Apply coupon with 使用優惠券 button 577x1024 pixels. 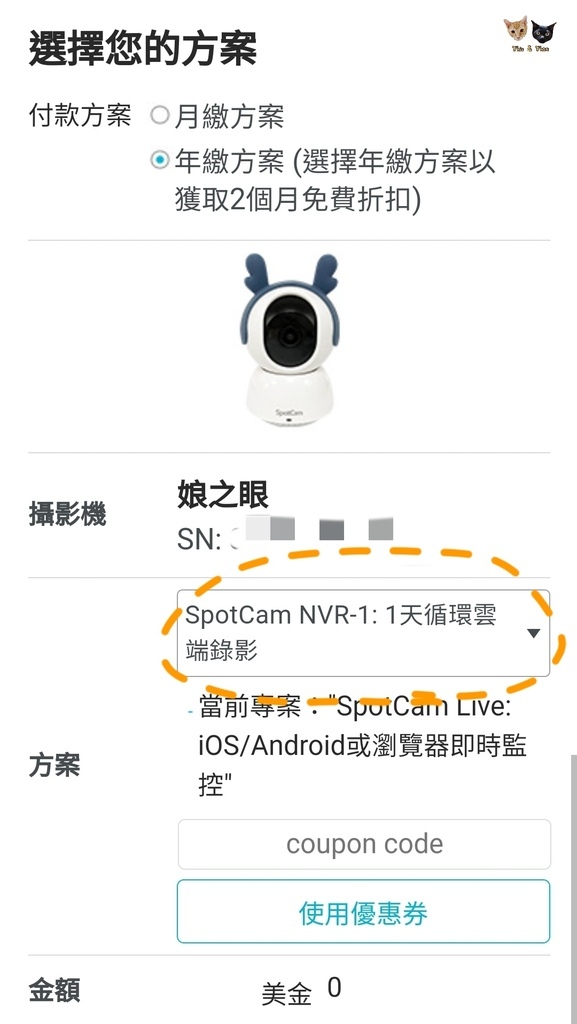pos(364,912)
